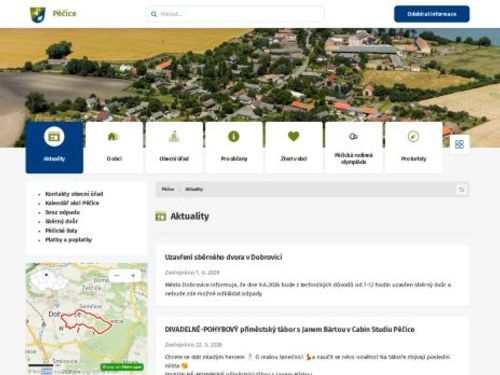Click the Aktuality breadcrumb item

(x=194, y=189)
